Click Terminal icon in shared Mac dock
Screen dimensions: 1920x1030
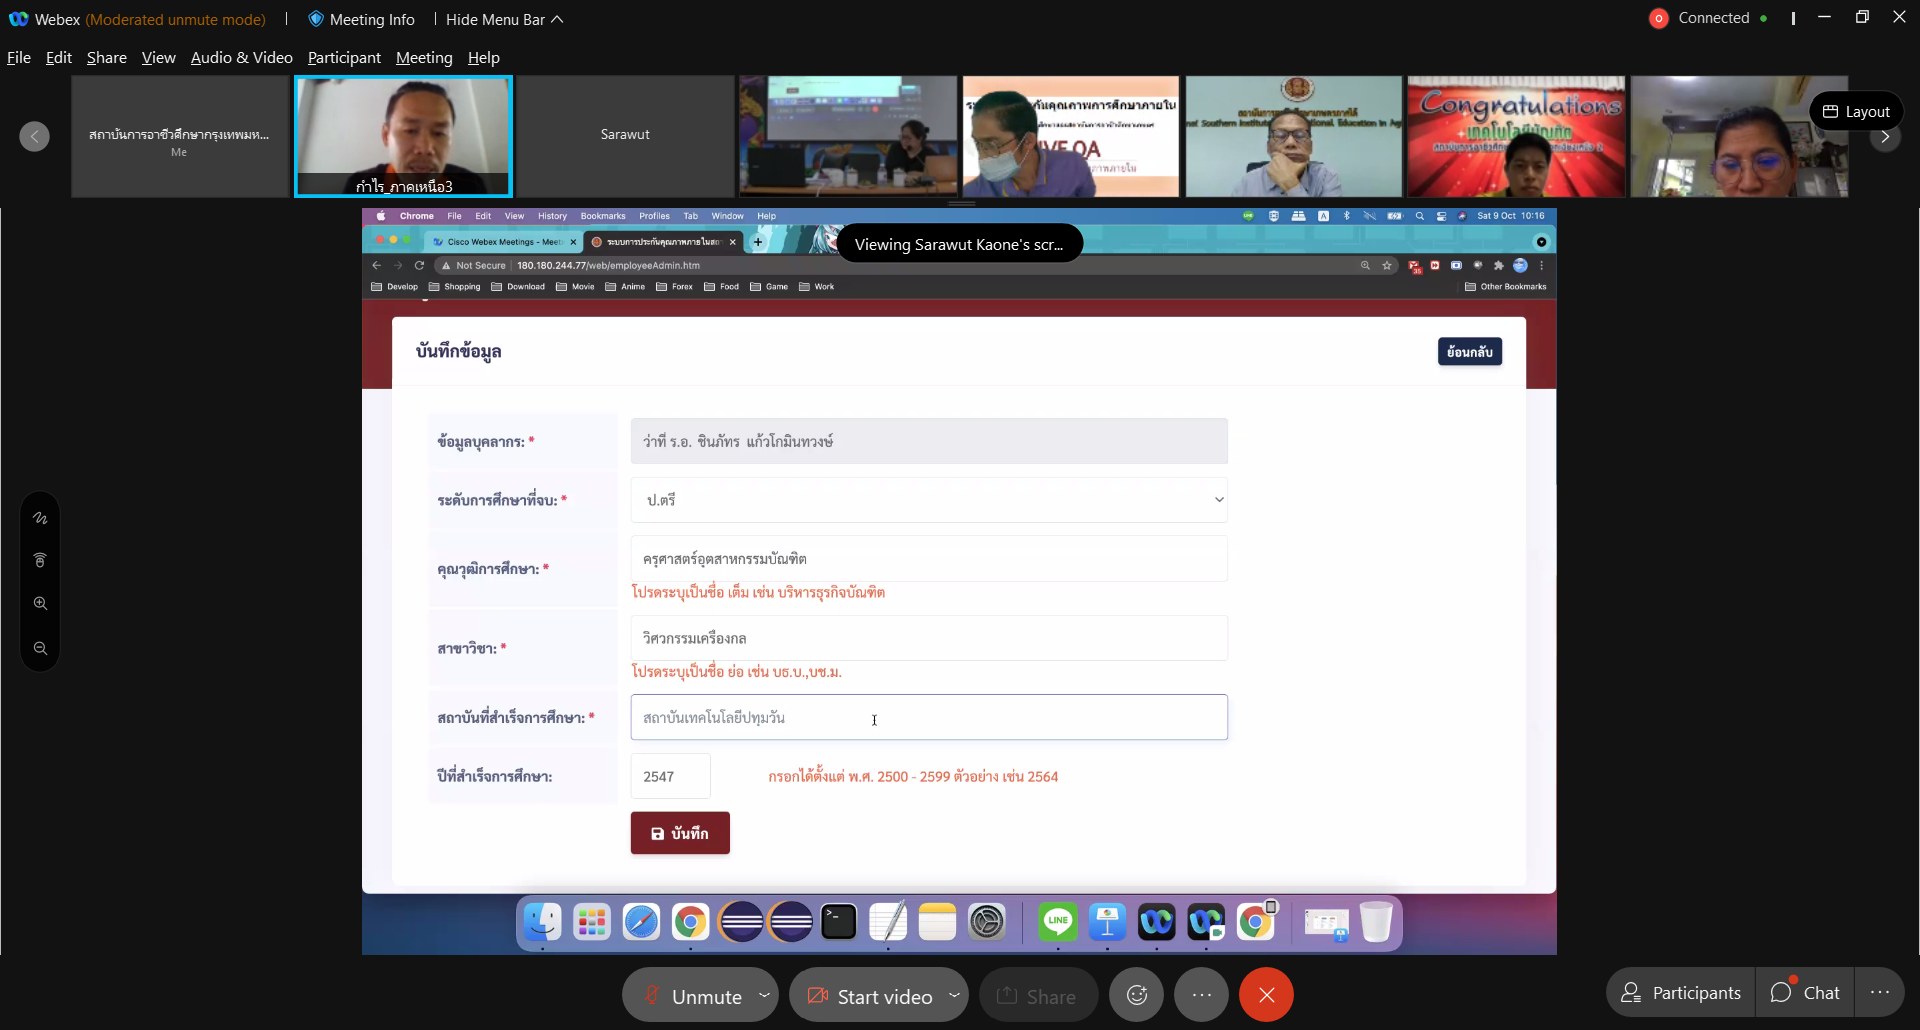839,922
